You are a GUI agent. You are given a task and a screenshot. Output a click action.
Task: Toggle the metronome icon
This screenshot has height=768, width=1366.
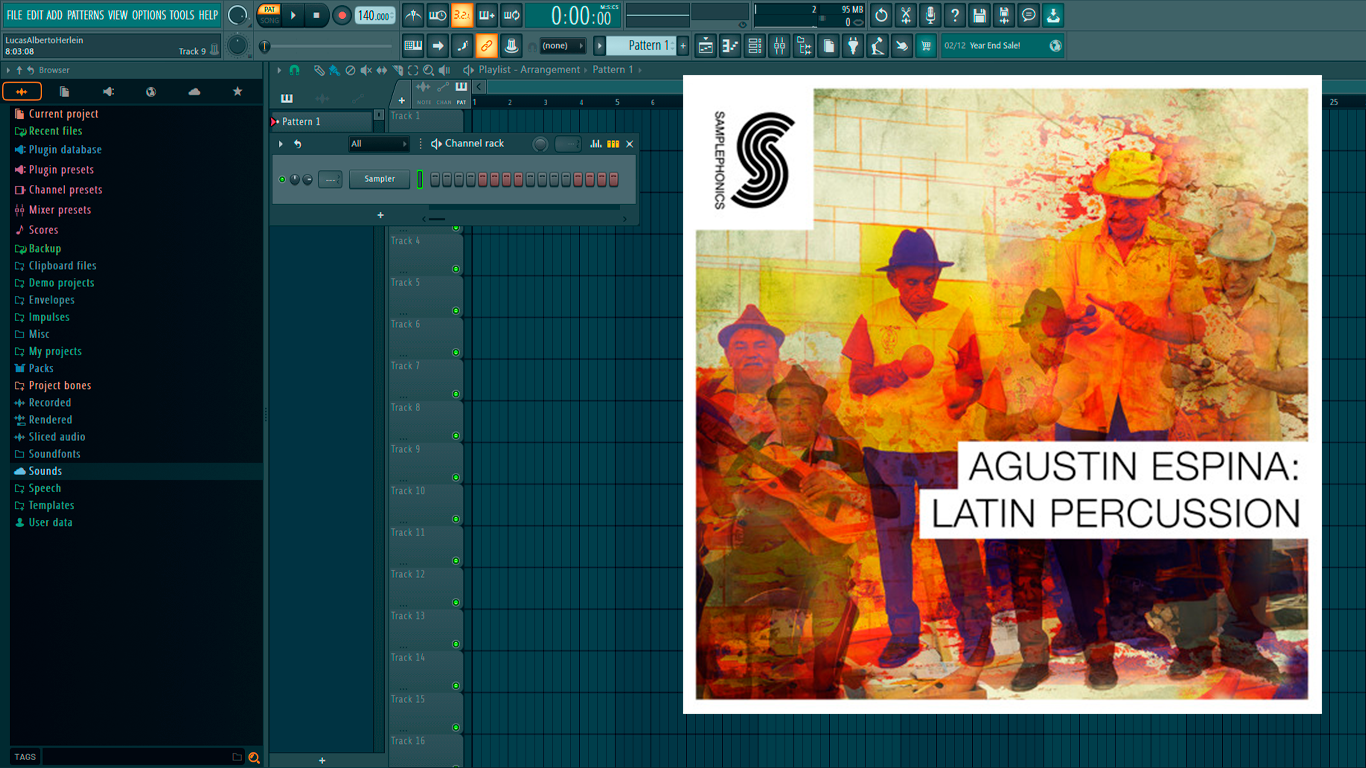coord(413,15)
